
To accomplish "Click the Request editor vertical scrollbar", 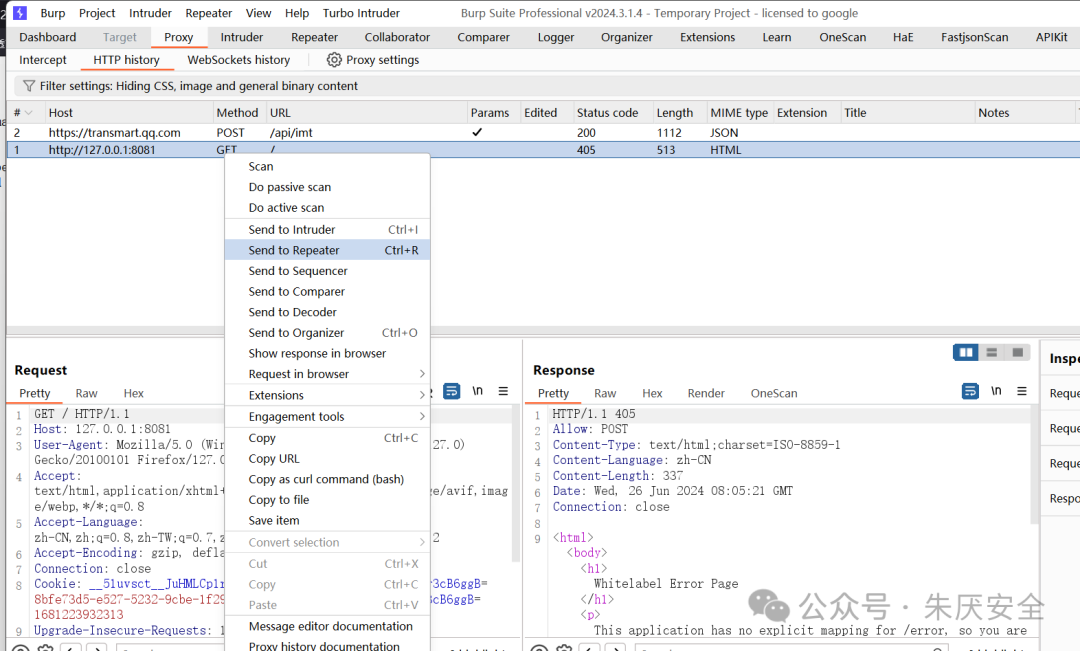I will tap(516, 482).
